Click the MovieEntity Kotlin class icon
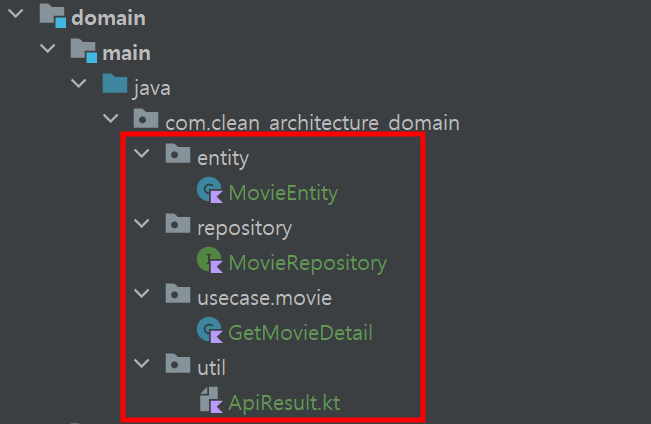This screenshot has width=651, height=424. click(x=210, y=190)
